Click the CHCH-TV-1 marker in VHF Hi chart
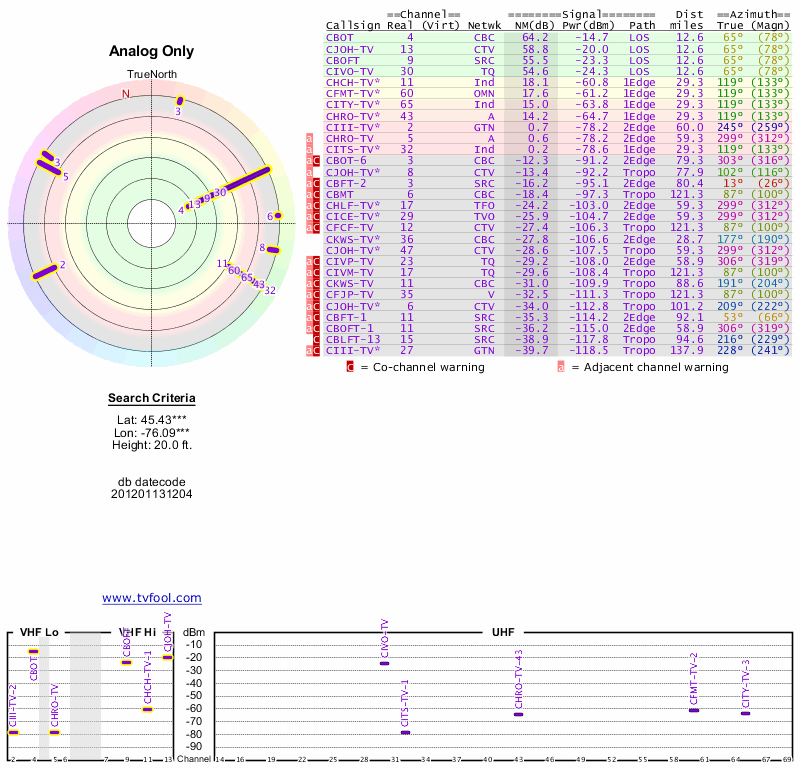Image resolution: width=800 pixels, height=768 pixels. point(147,709)
